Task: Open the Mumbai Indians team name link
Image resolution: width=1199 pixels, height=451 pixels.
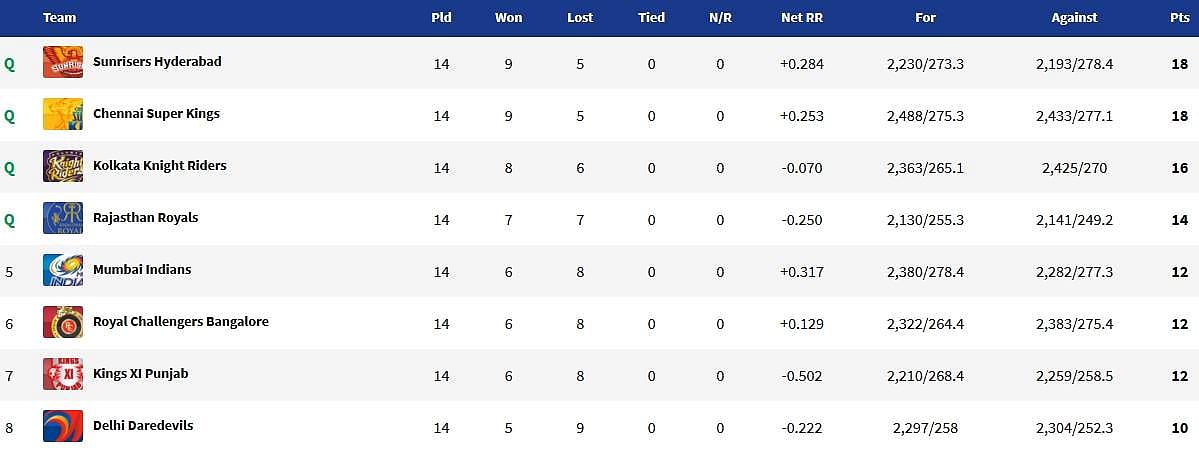Action: (x=142, y=270)
